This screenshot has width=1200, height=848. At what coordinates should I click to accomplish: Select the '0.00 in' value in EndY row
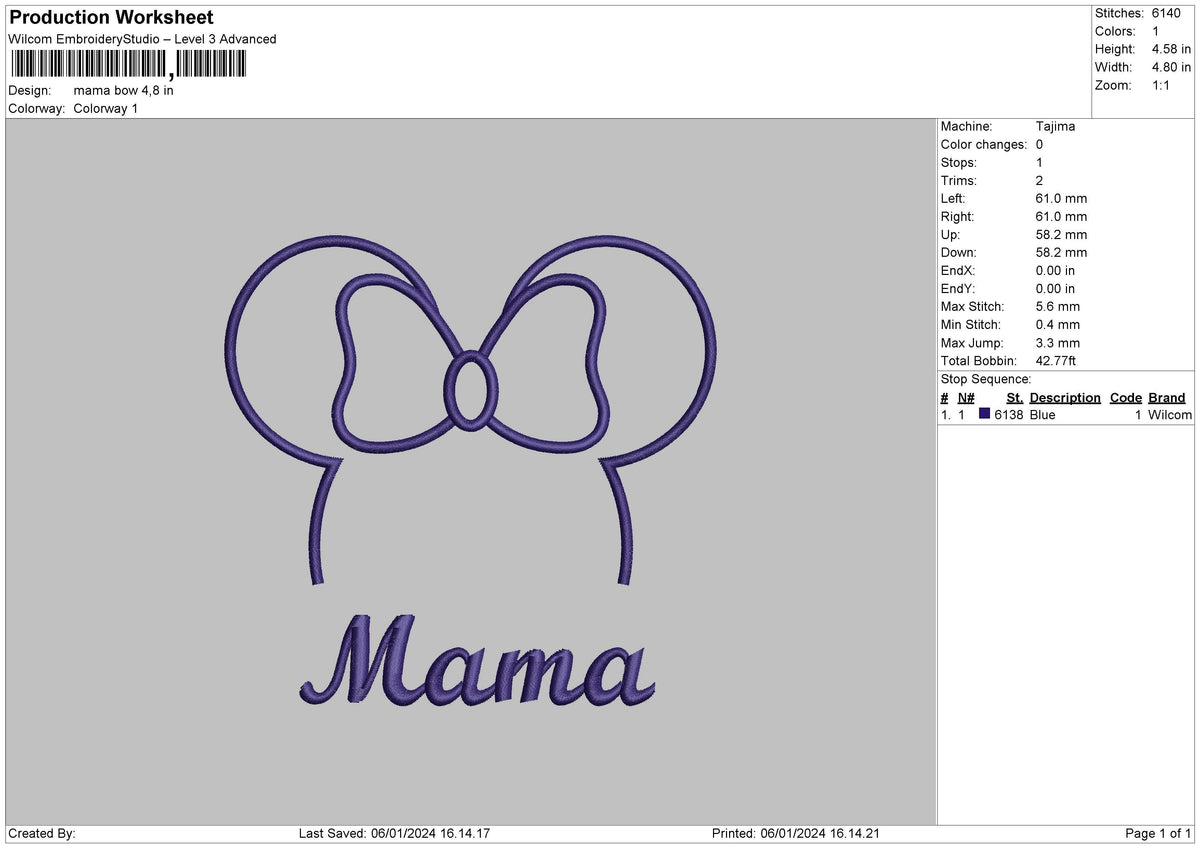1056,289
